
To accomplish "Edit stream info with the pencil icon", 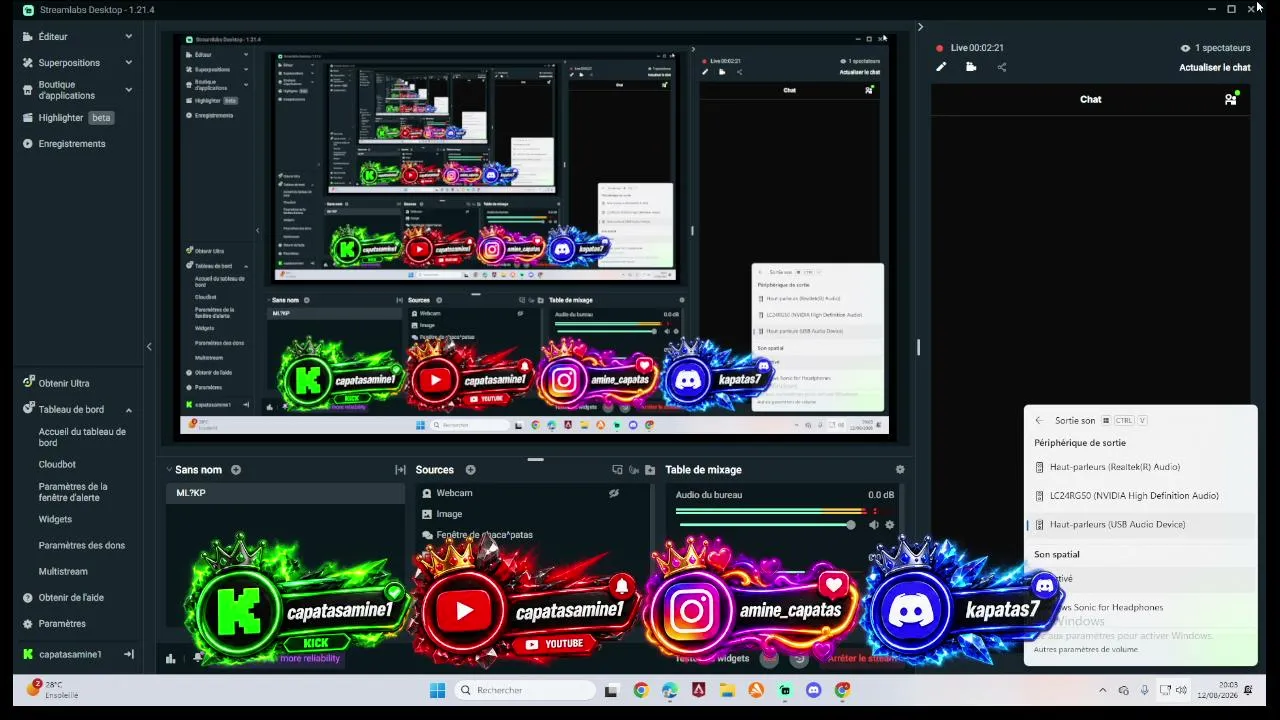I will pyautogui.click(x=941, y=67).
